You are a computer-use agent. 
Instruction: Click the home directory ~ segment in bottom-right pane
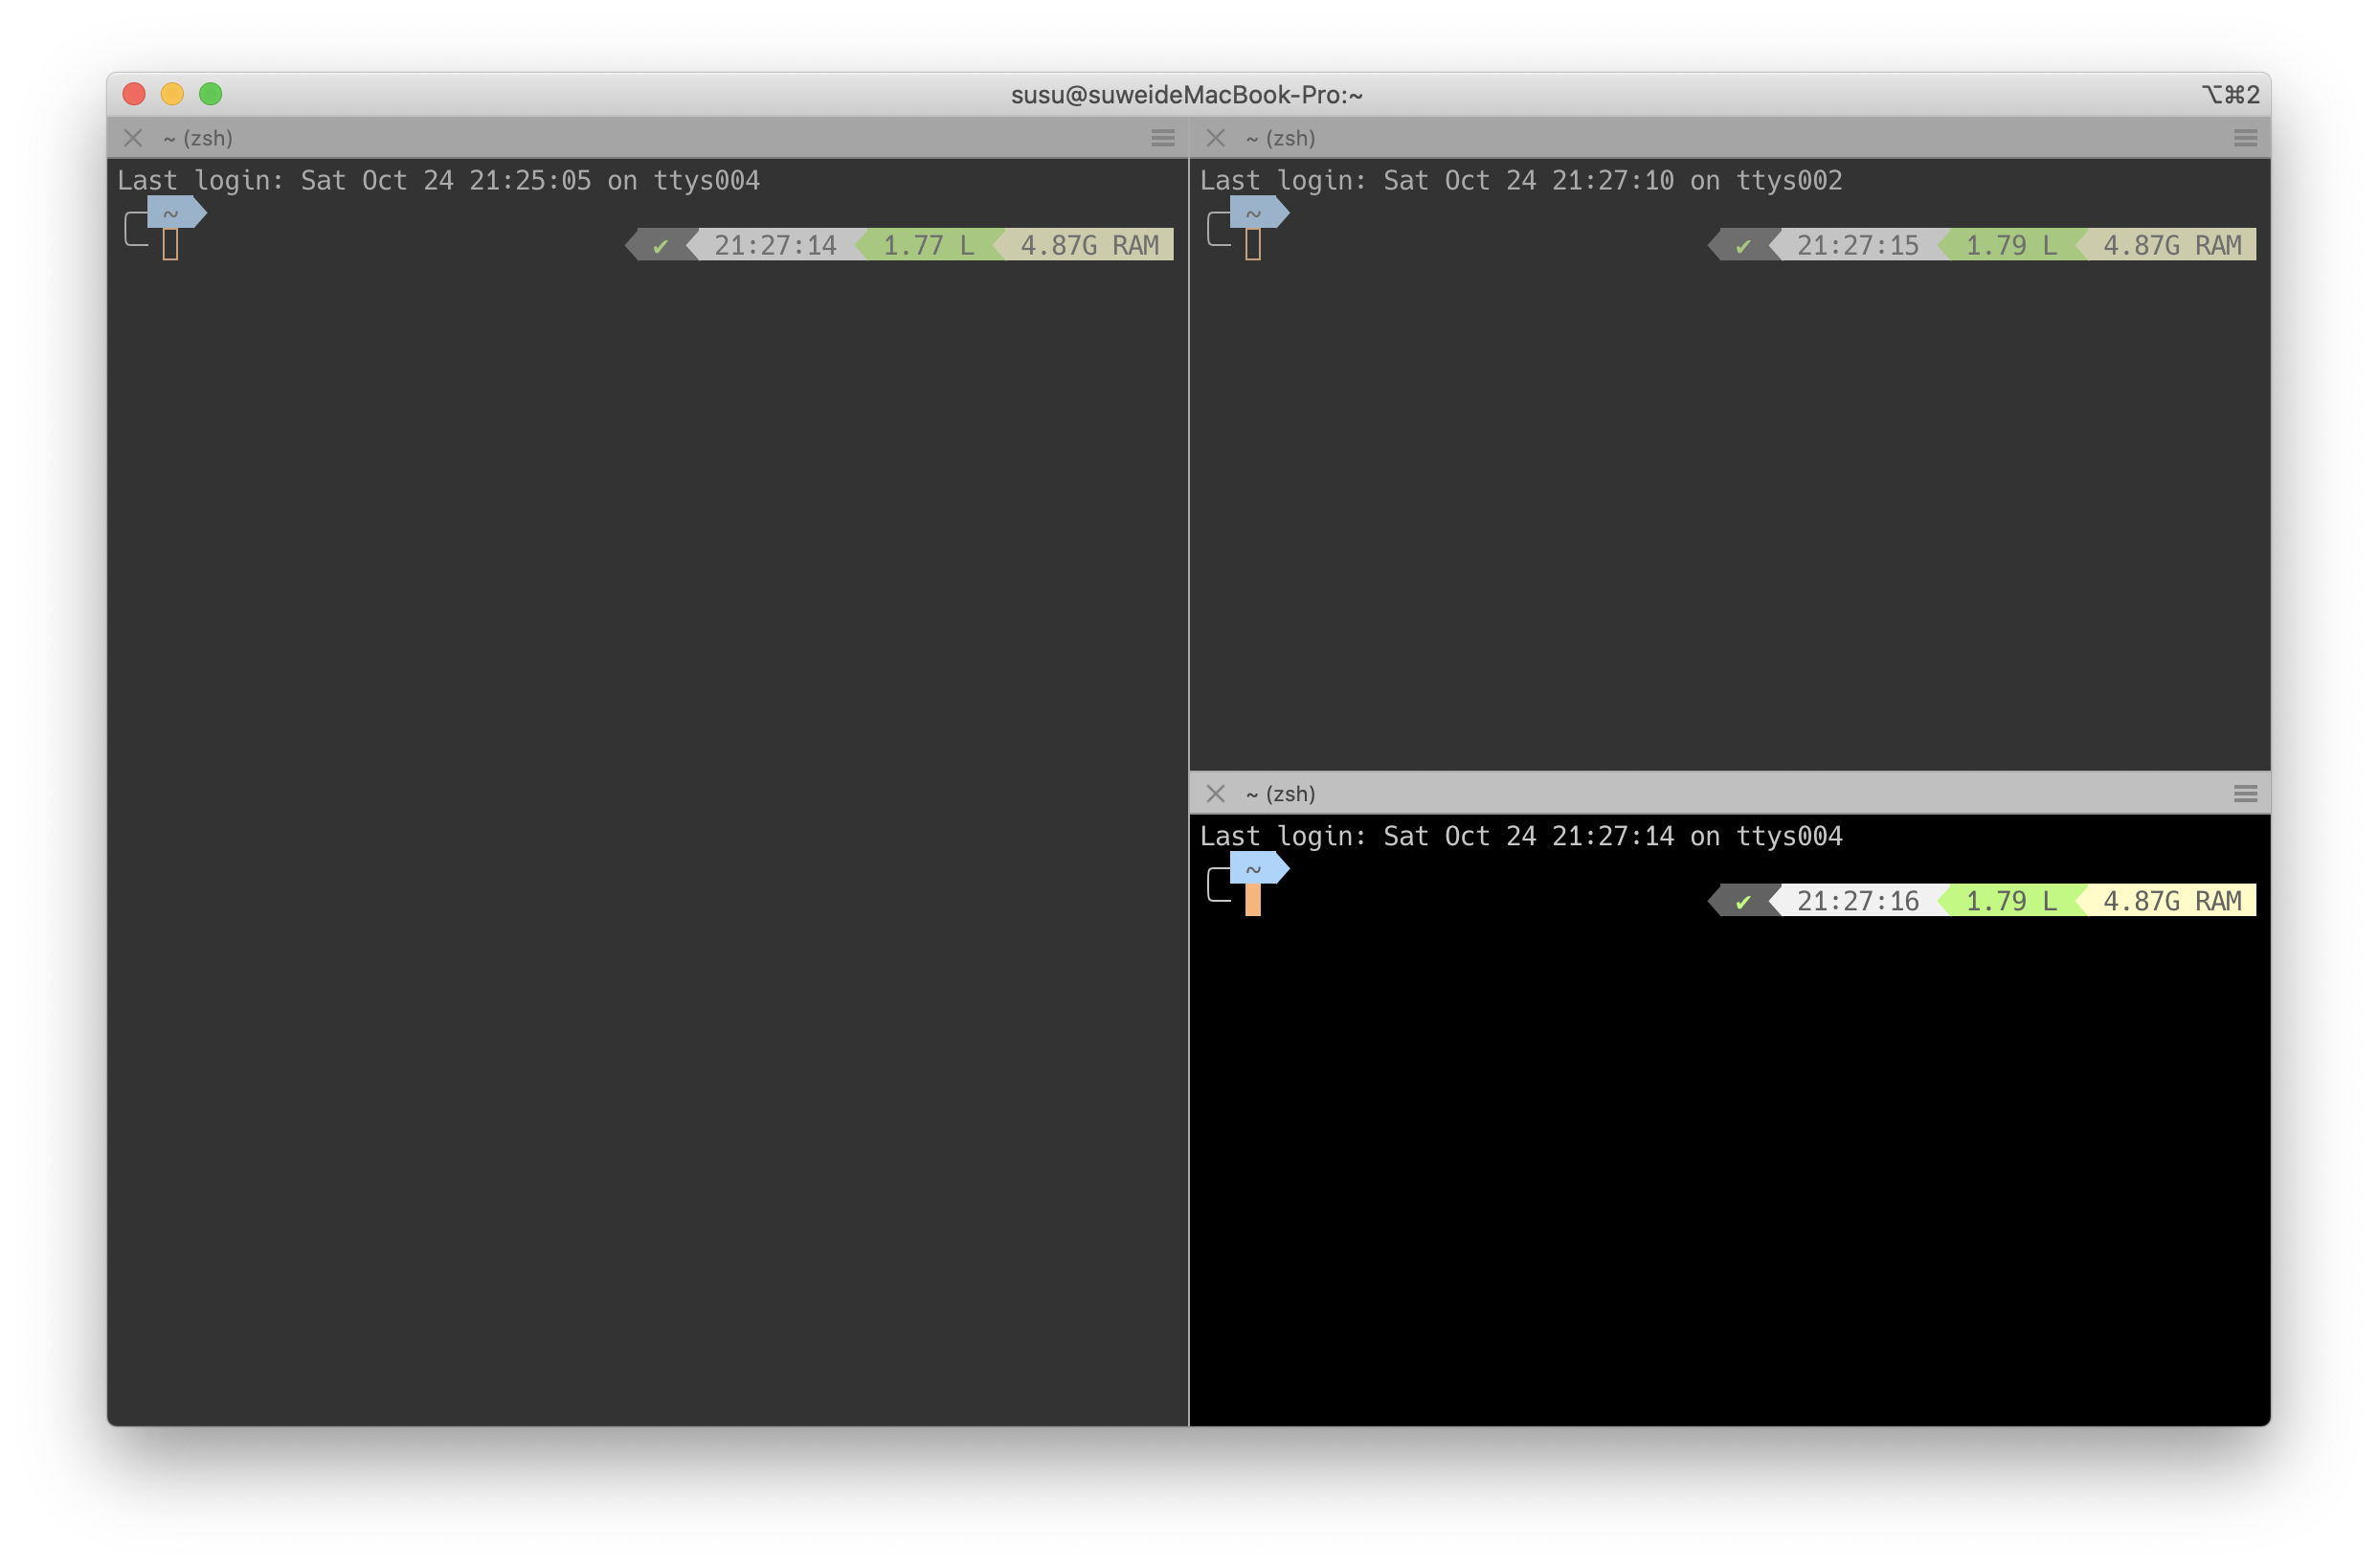click(x=1258, y=868)
